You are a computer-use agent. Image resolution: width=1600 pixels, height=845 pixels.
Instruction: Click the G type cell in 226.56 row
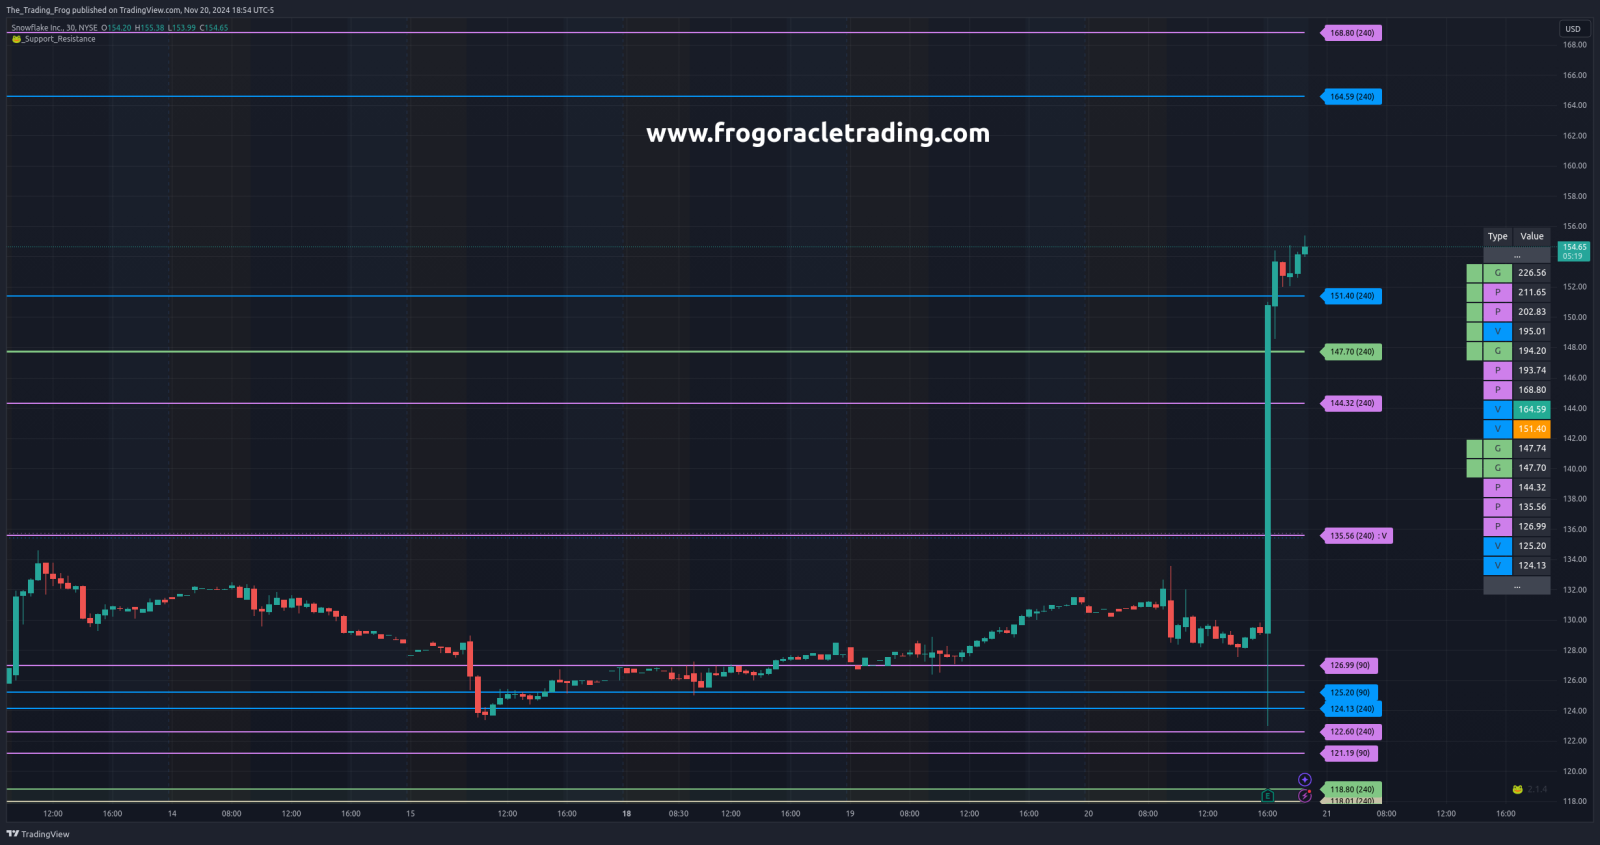[x=1497, y=273]
